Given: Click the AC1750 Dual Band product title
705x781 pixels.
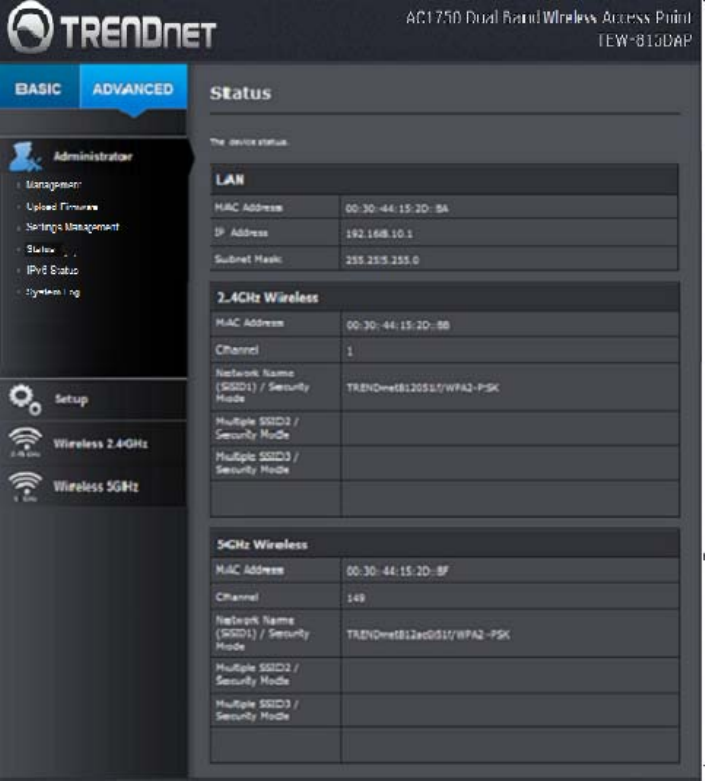Looking at the screenshot, I should click(x=549, y=18).
